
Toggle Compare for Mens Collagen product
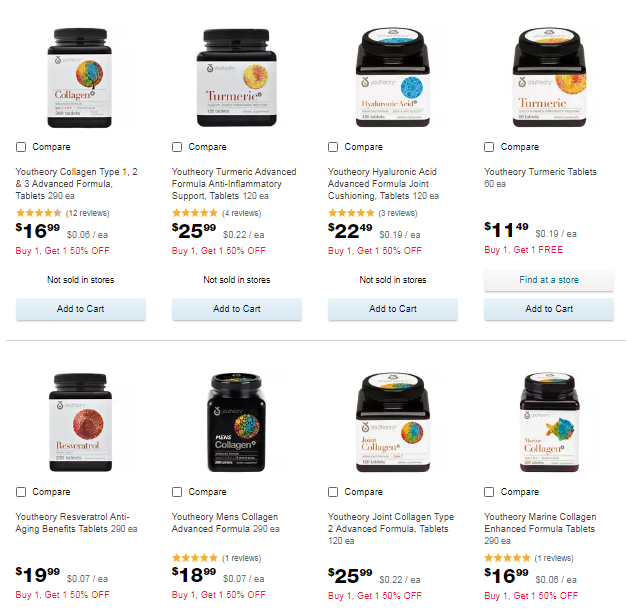177,492
